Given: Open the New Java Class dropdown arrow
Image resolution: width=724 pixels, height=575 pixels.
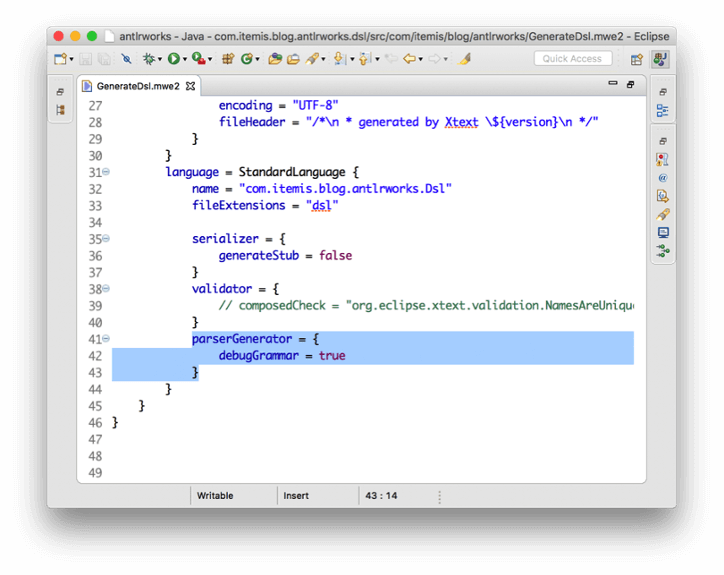Looking at the screenshot, I should tap(258, 59).
